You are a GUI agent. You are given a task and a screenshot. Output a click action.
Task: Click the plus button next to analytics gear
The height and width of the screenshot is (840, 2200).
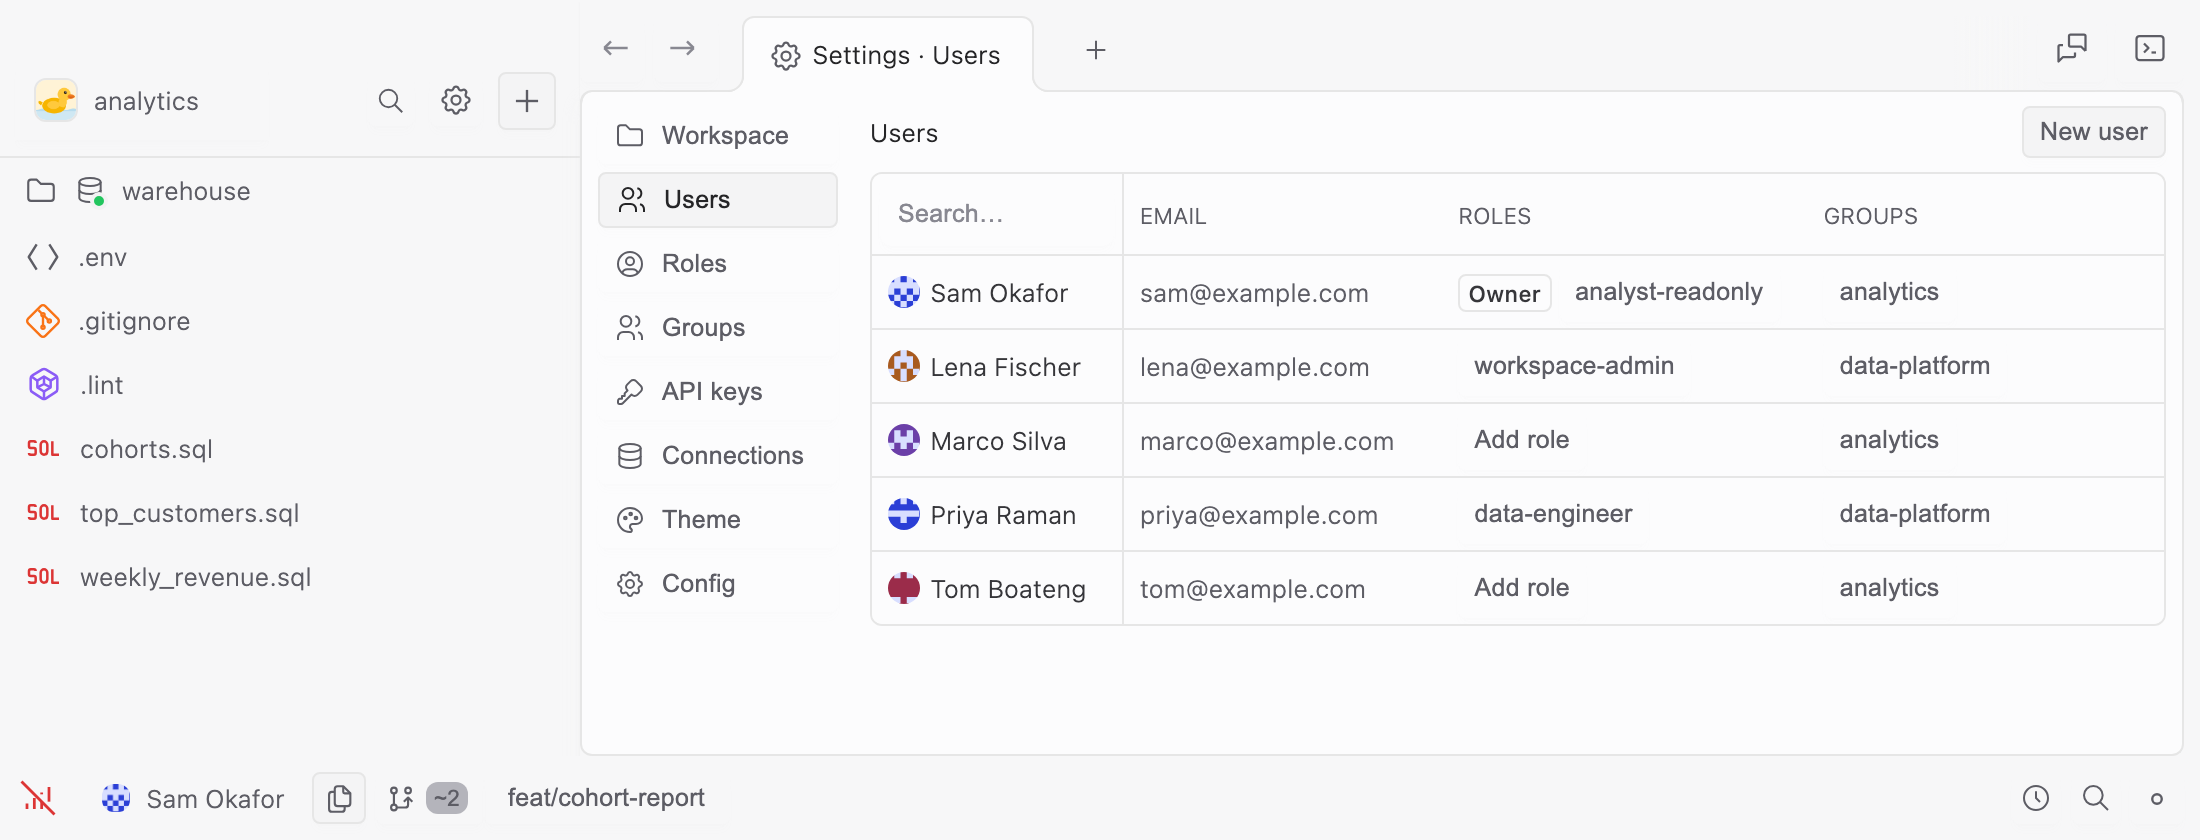527,101
